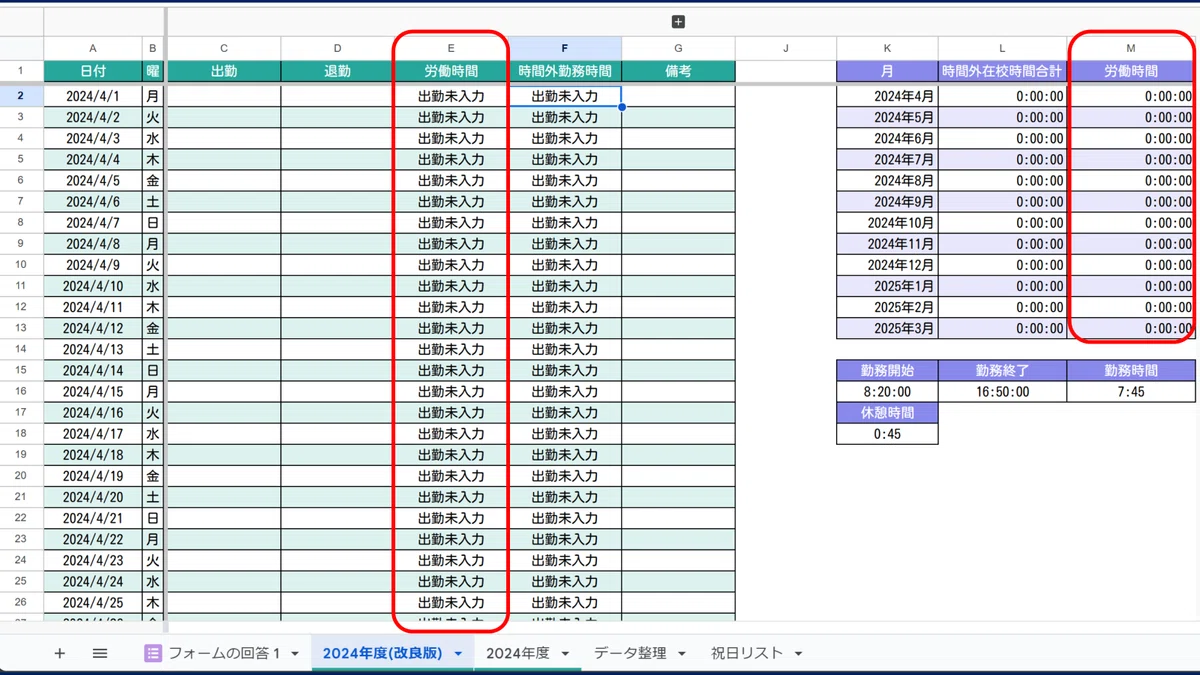This screenshot has width=1200, height=675.
Task: Select the 8:20:00 start time cell
Action: pyautogui.click(x=887, y=392)
